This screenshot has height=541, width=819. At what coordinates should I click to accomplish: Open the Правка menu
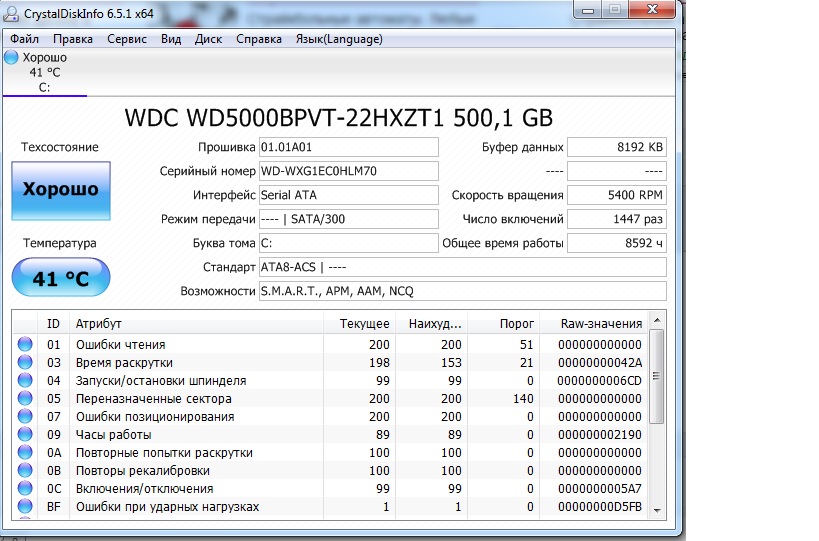tap(73, 39)
